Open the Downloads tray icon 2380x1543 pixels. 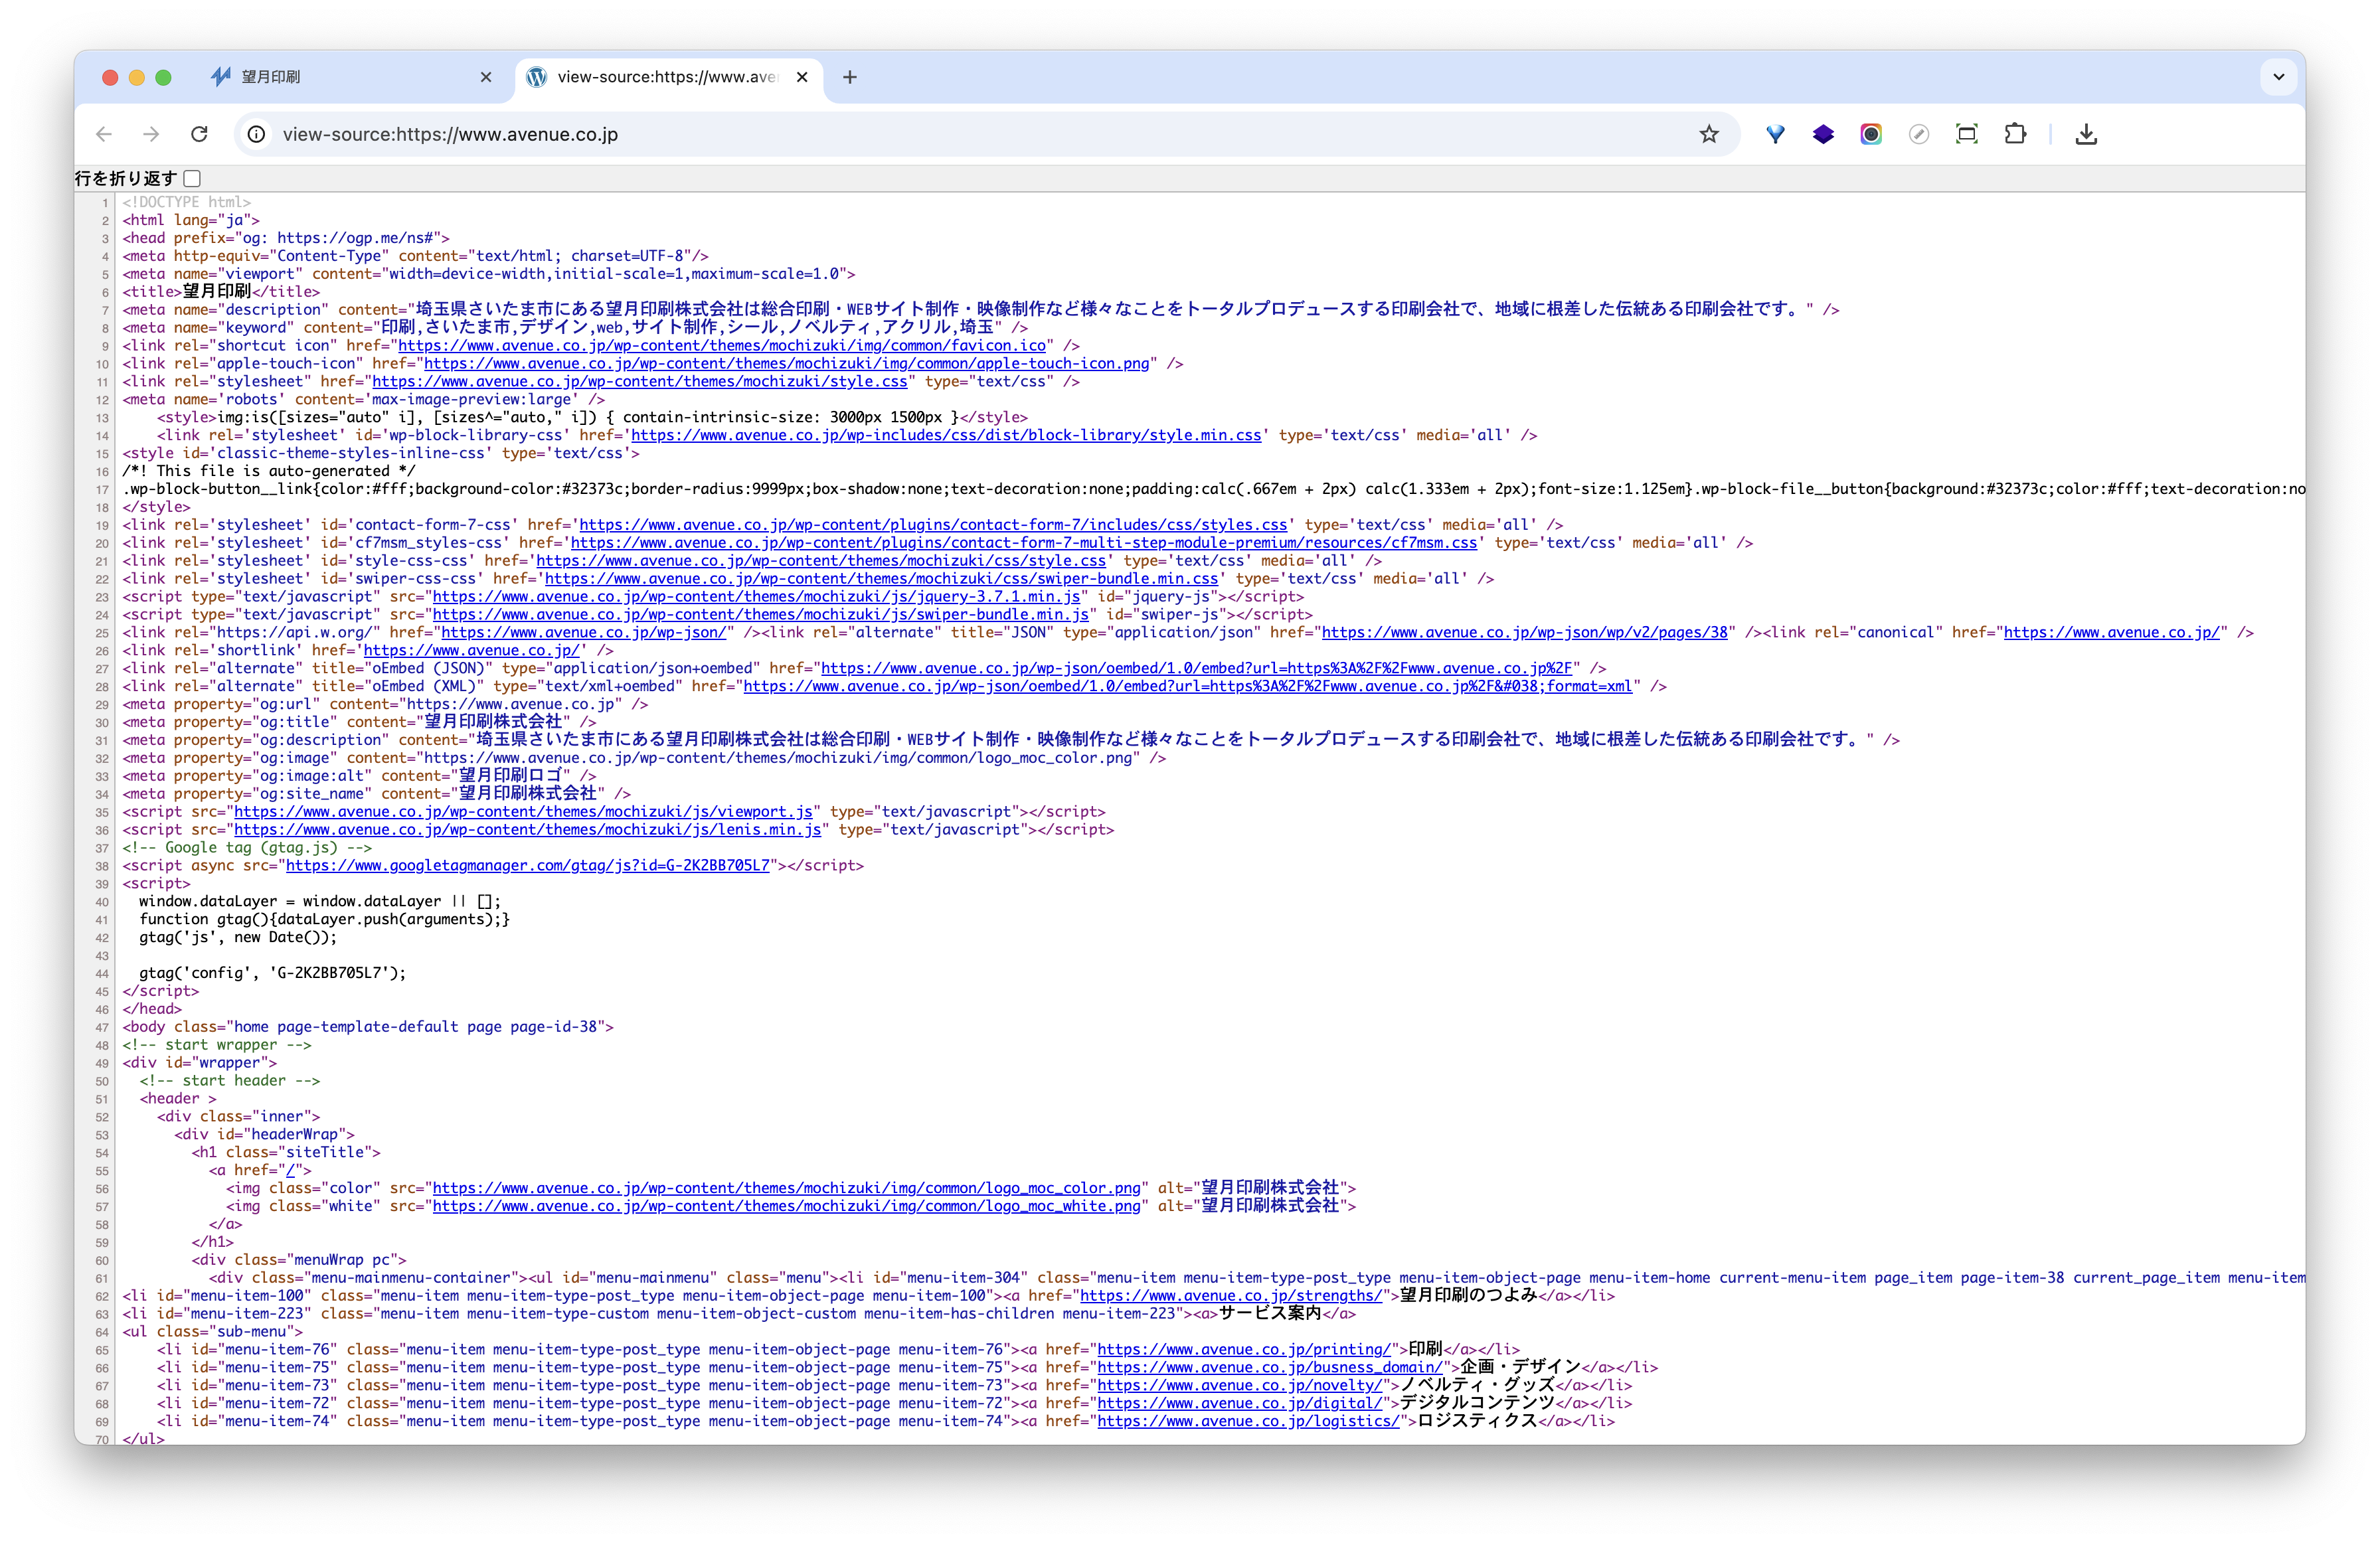[x=2086, y=134]
